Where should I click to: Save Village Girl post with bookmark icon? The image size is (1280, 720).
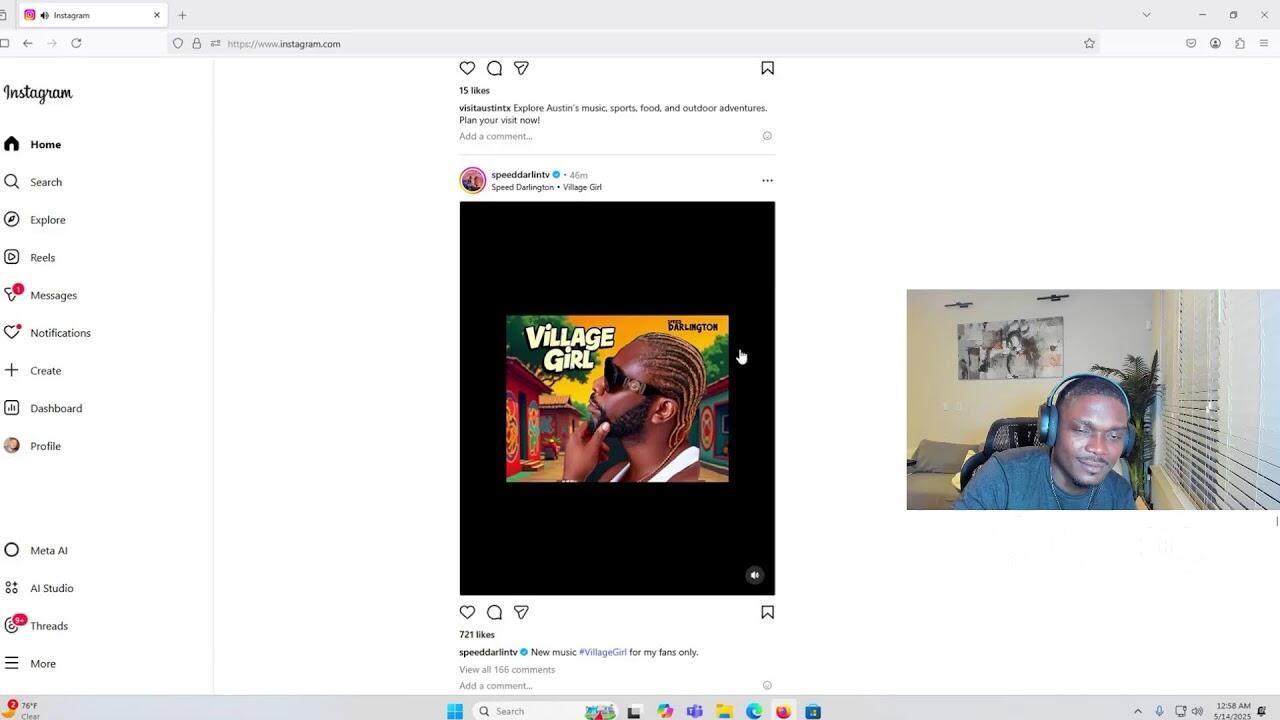click(x=767, y=612)
